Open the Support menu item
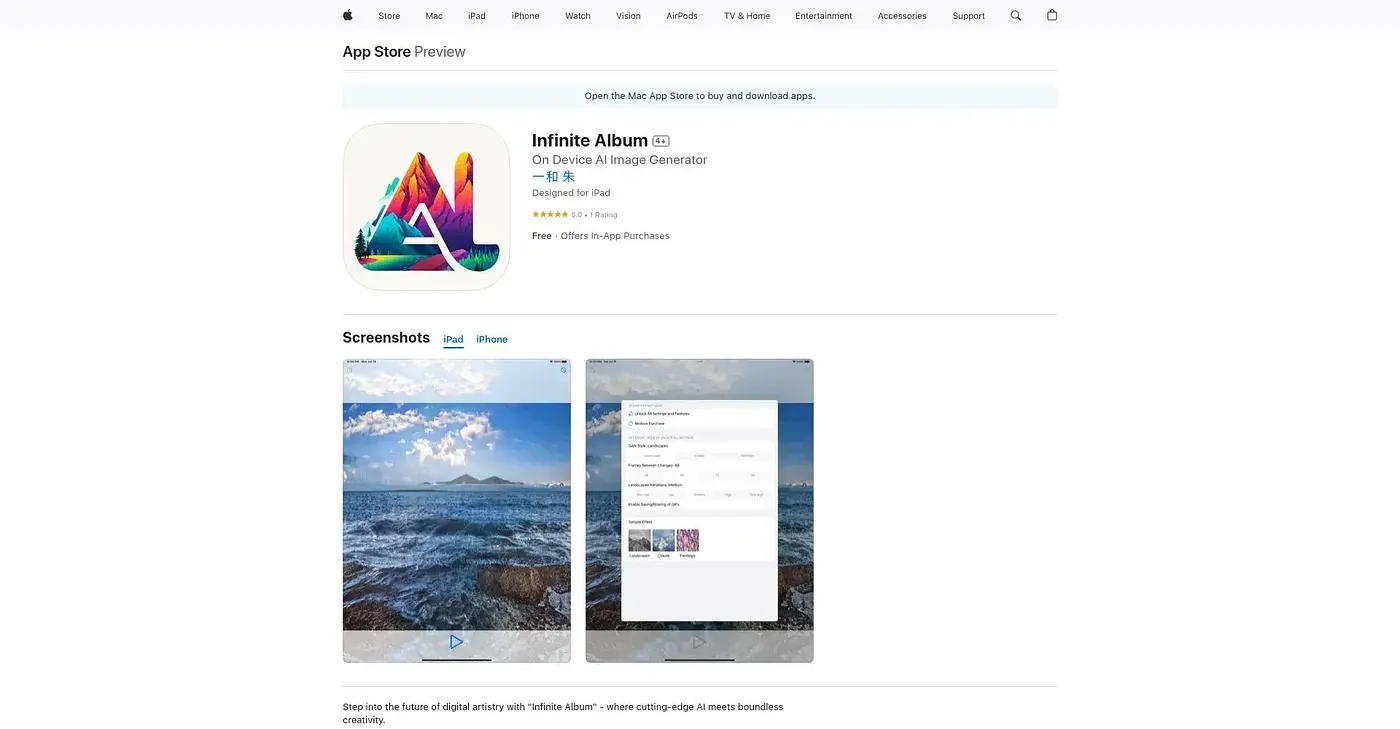The height and width of the screenshot is (729, 1400). [x=969, y=16]
